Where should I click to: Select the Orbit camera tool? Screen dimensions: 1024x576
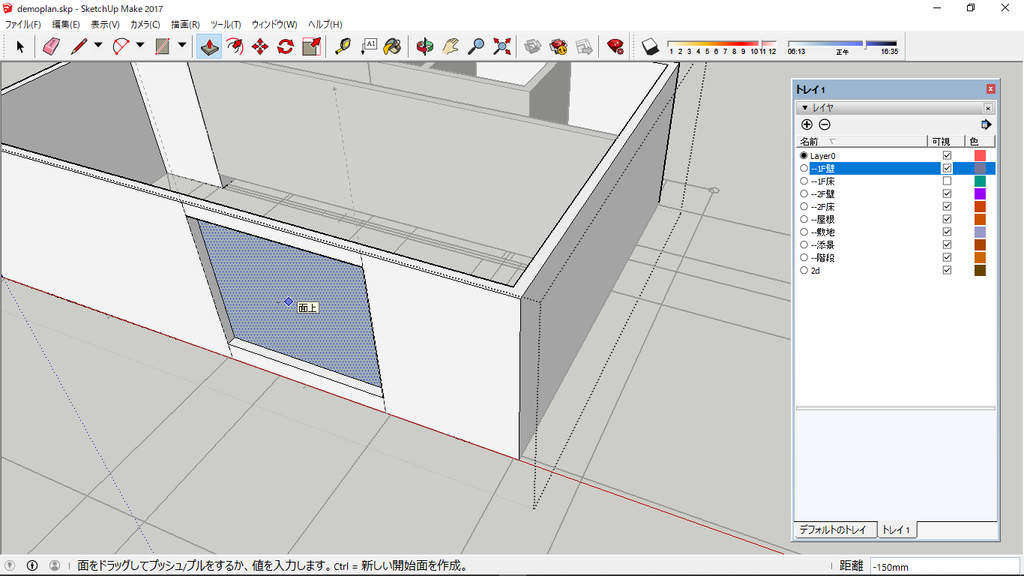coord(424,46)
